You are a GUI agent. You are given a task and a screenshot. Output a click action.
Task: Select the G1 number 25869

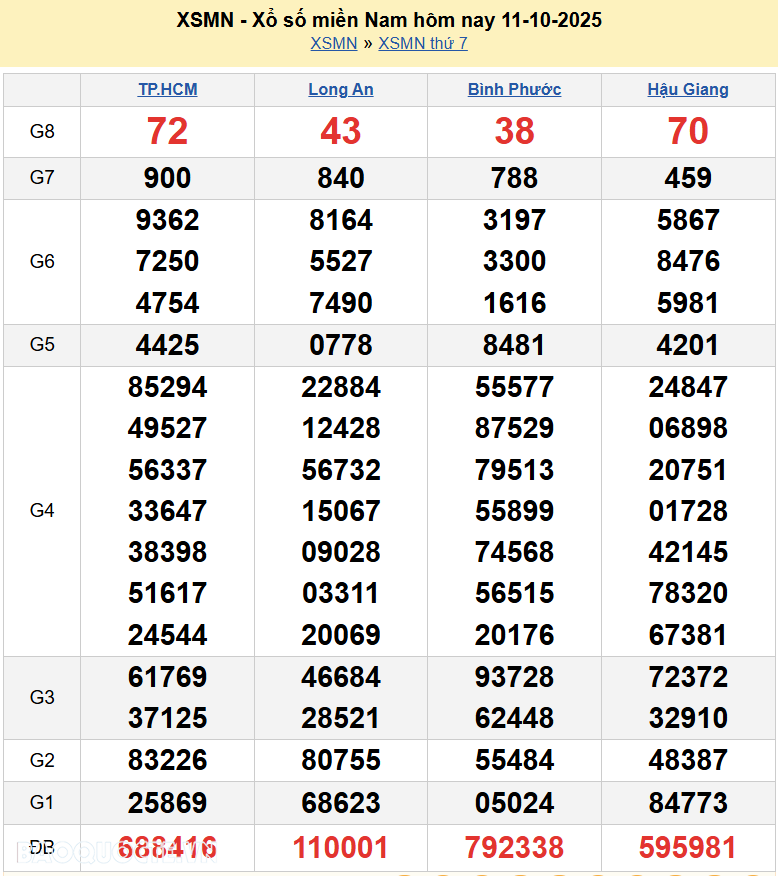pyautogui.click(x=167, y=803)
